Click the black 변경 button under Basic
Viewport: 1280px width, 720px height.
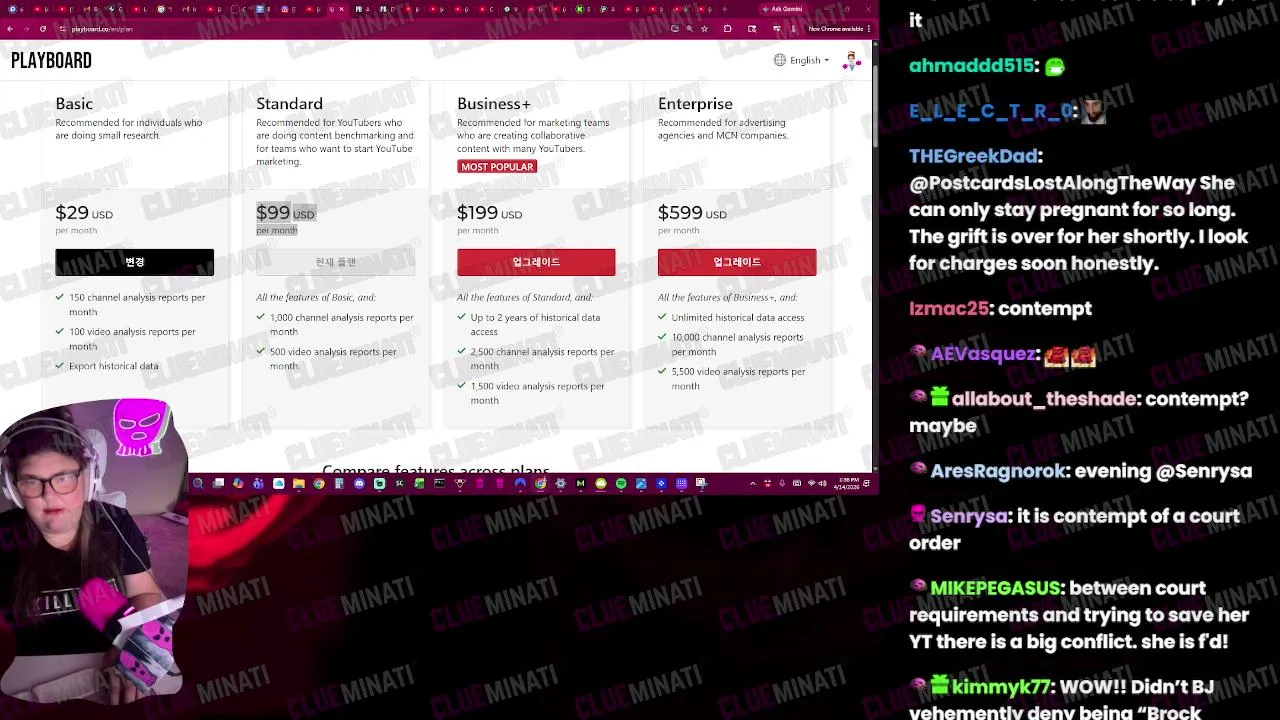tap(135, 262)
